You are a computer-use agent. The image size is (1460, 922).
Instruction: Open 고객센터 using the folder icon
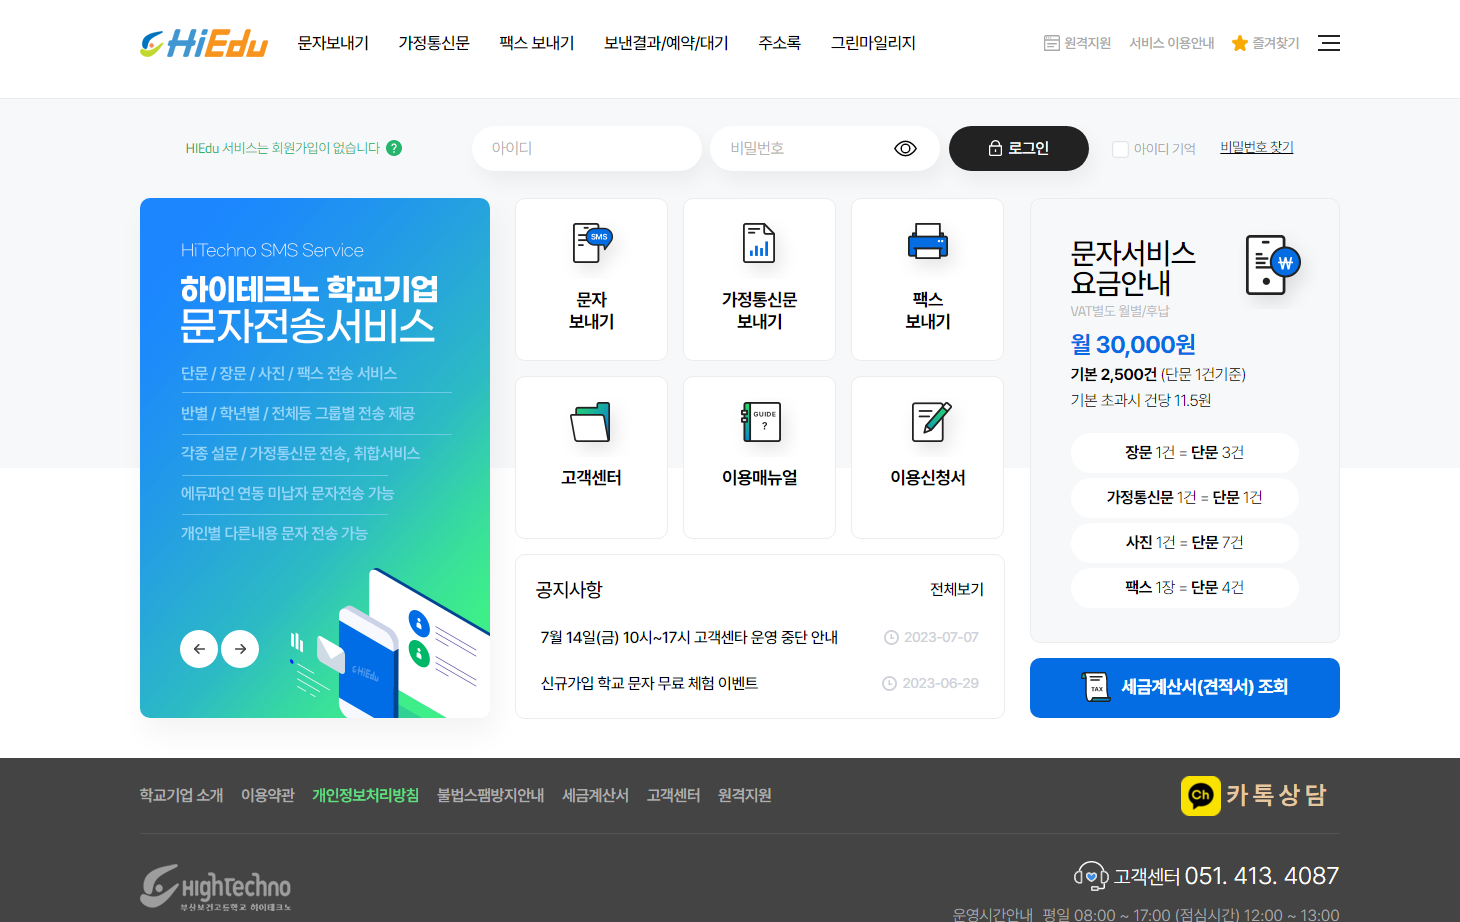[590, 422]
